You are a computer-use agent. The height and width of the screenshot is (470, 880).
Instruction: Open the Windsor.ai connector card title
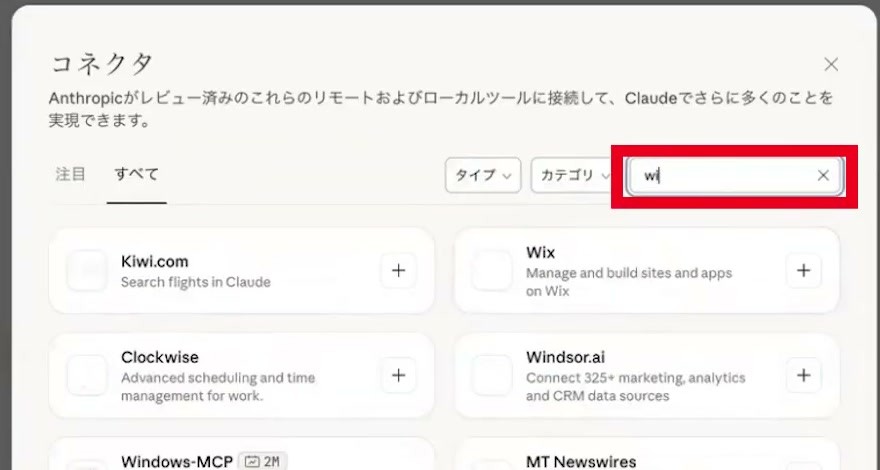565,357
